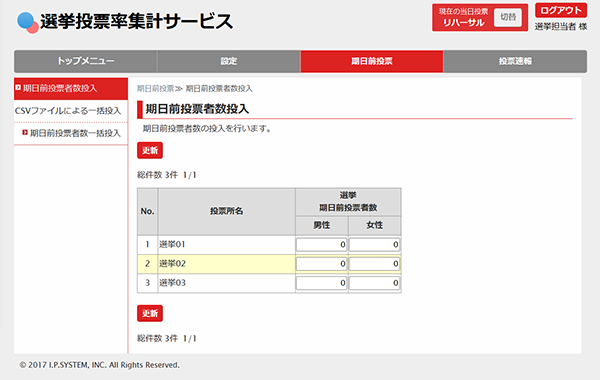Focus the 女性 field for 選挙02

[375, 264]
